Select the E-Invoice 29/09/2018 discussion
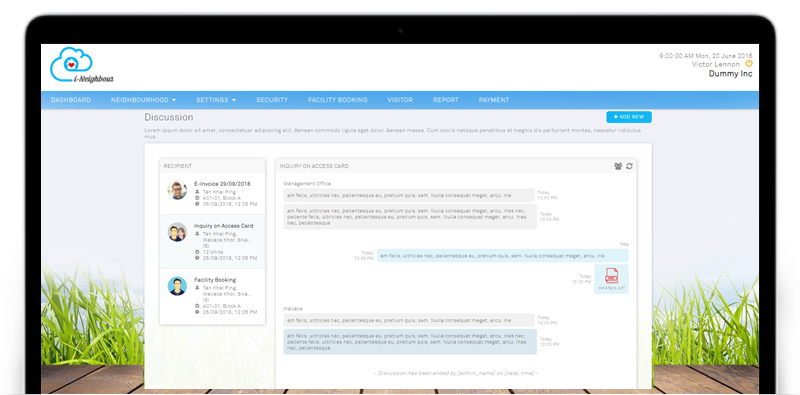800x395 pixels. (x=212, y=194)
